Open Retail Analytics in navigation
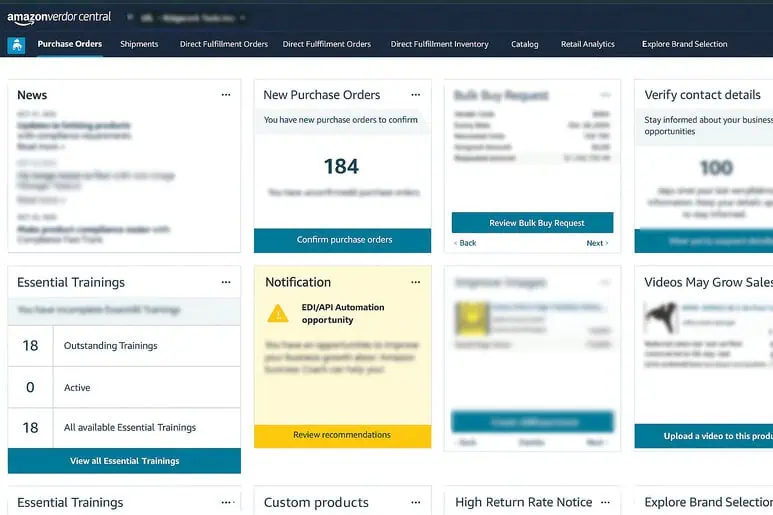This screenshot has width=773, height=515. [x=588, y=44]
